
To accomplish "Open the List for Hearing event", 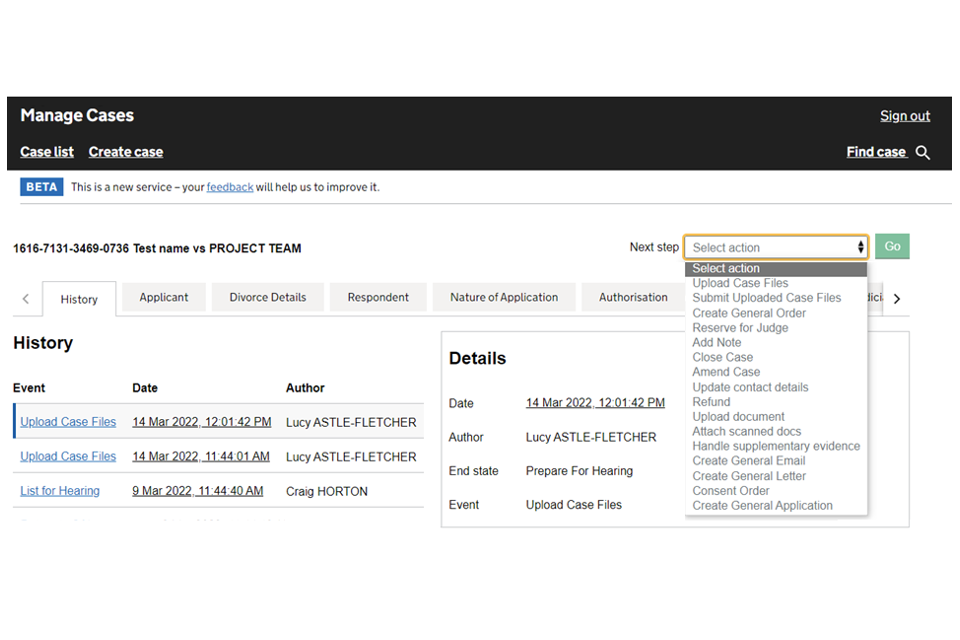I will click(60, 491).
